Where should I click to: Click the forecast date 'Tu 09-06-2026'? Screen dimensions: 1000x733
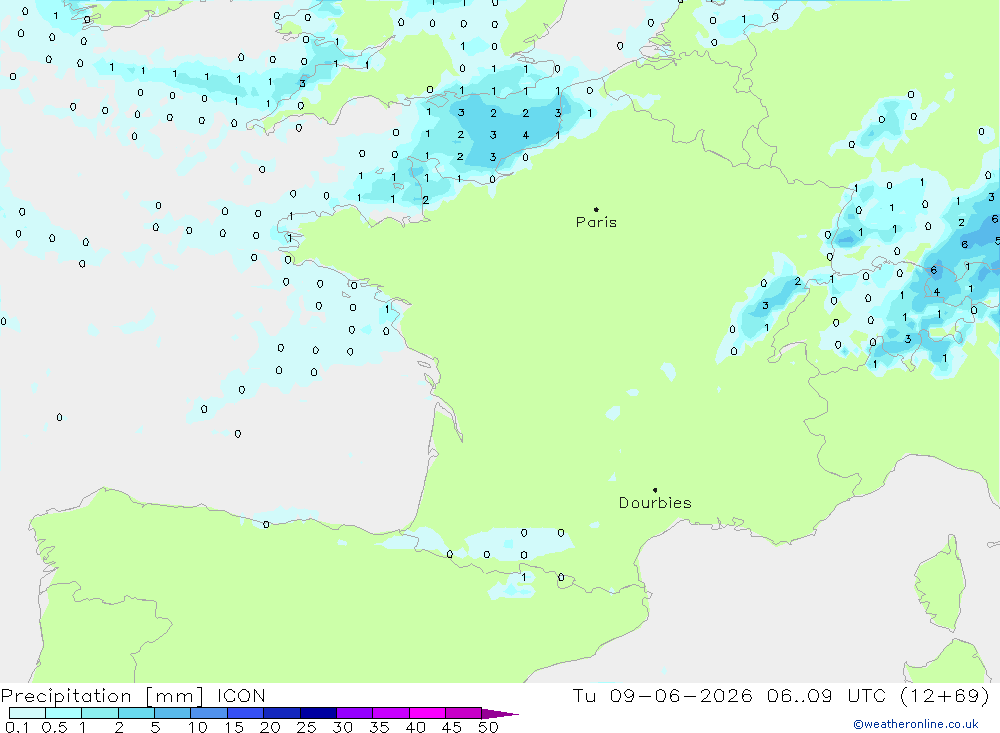pyautogui.click(x=662, y=695)
